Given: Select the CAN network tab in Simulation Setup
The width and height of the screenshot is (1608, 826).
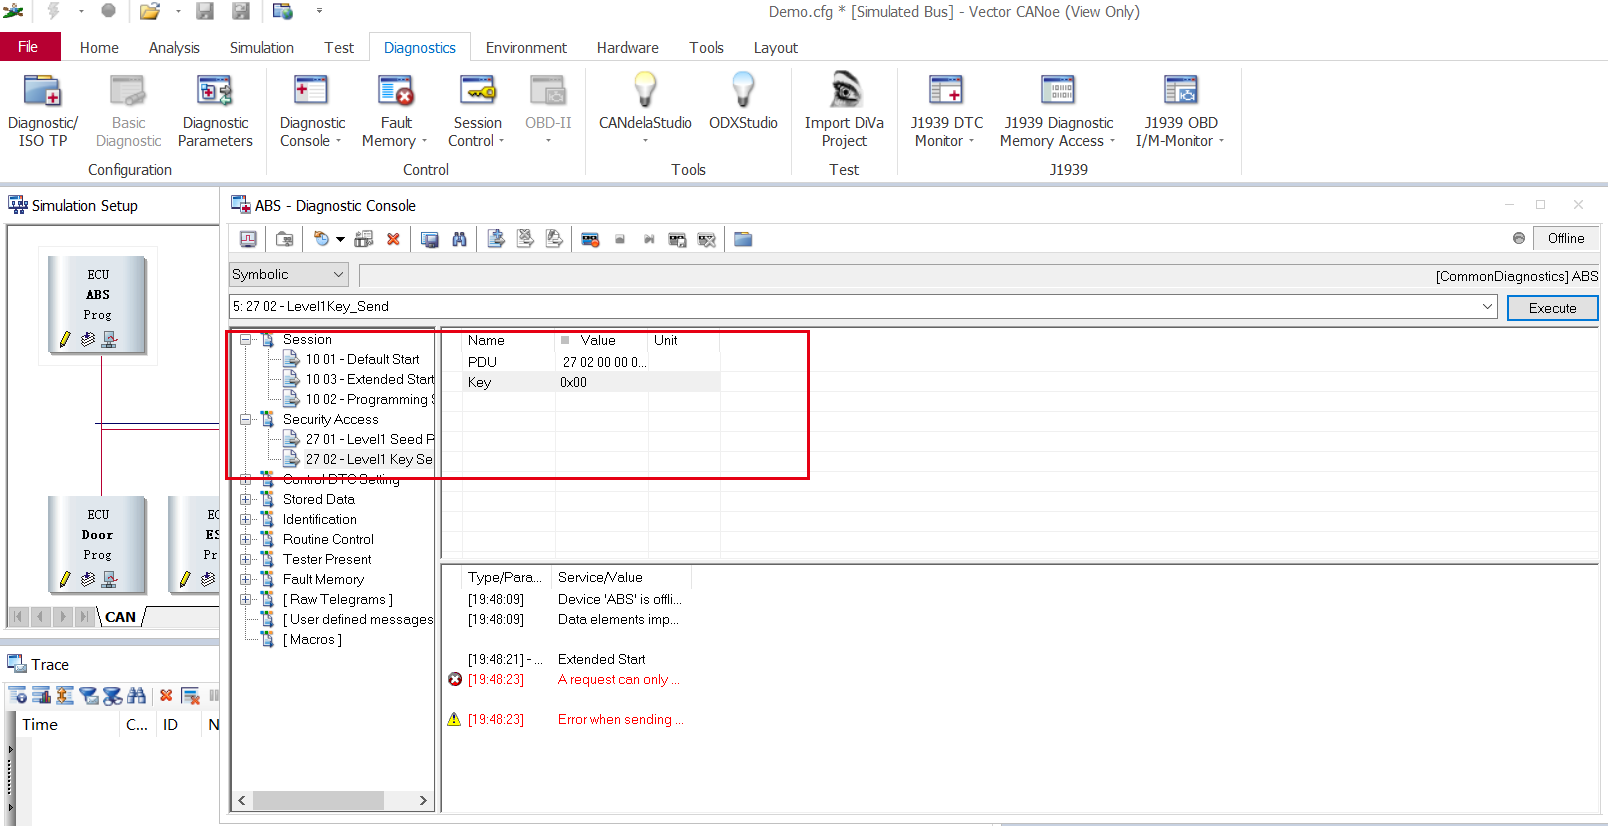Looking at the screenshot, I should 121,617.
